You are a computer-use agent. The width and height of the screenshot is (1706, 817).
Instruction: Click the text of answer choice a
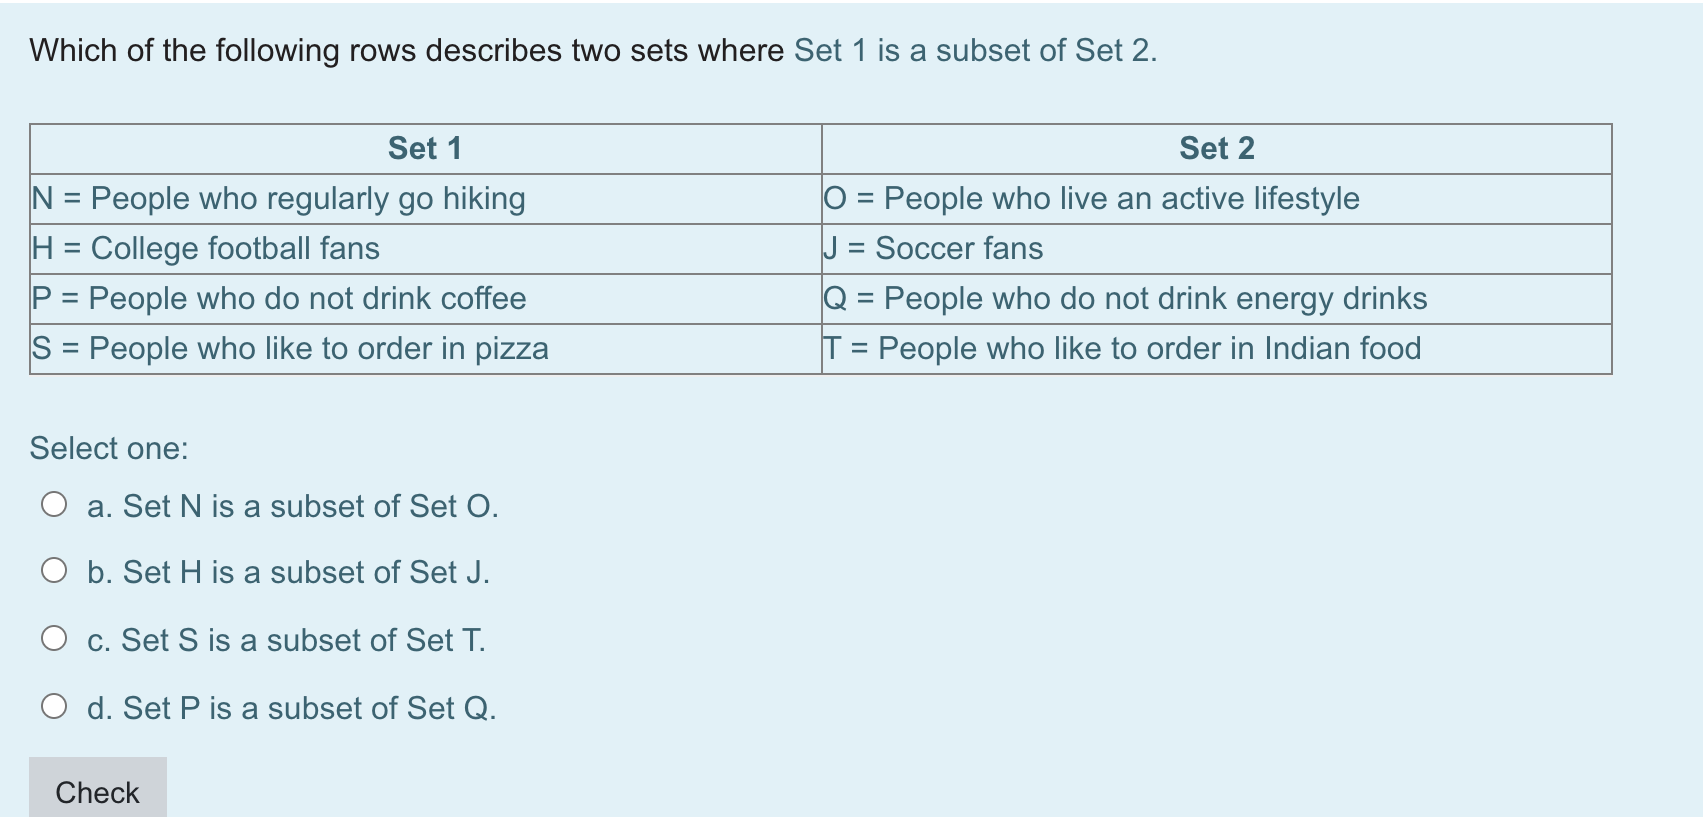coord(293,506)
